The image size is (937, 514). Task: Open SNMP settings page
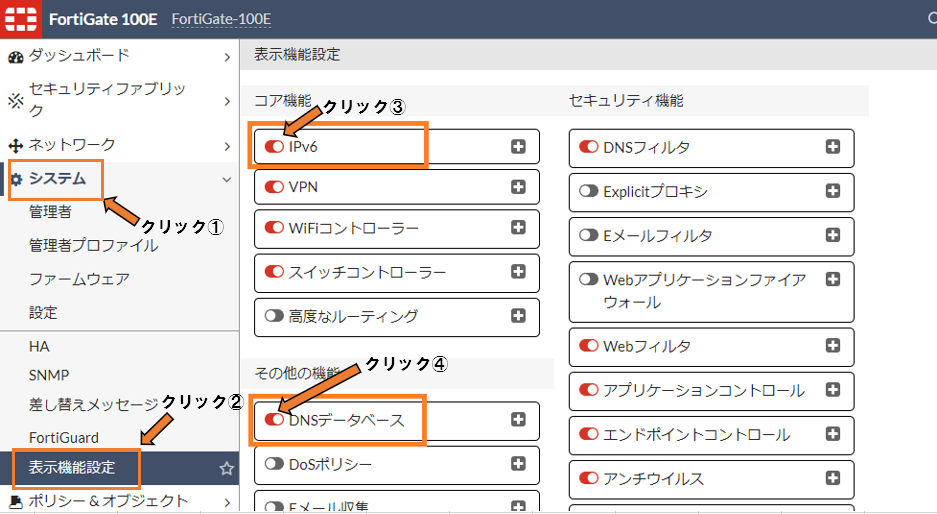(x=49, y=375)
